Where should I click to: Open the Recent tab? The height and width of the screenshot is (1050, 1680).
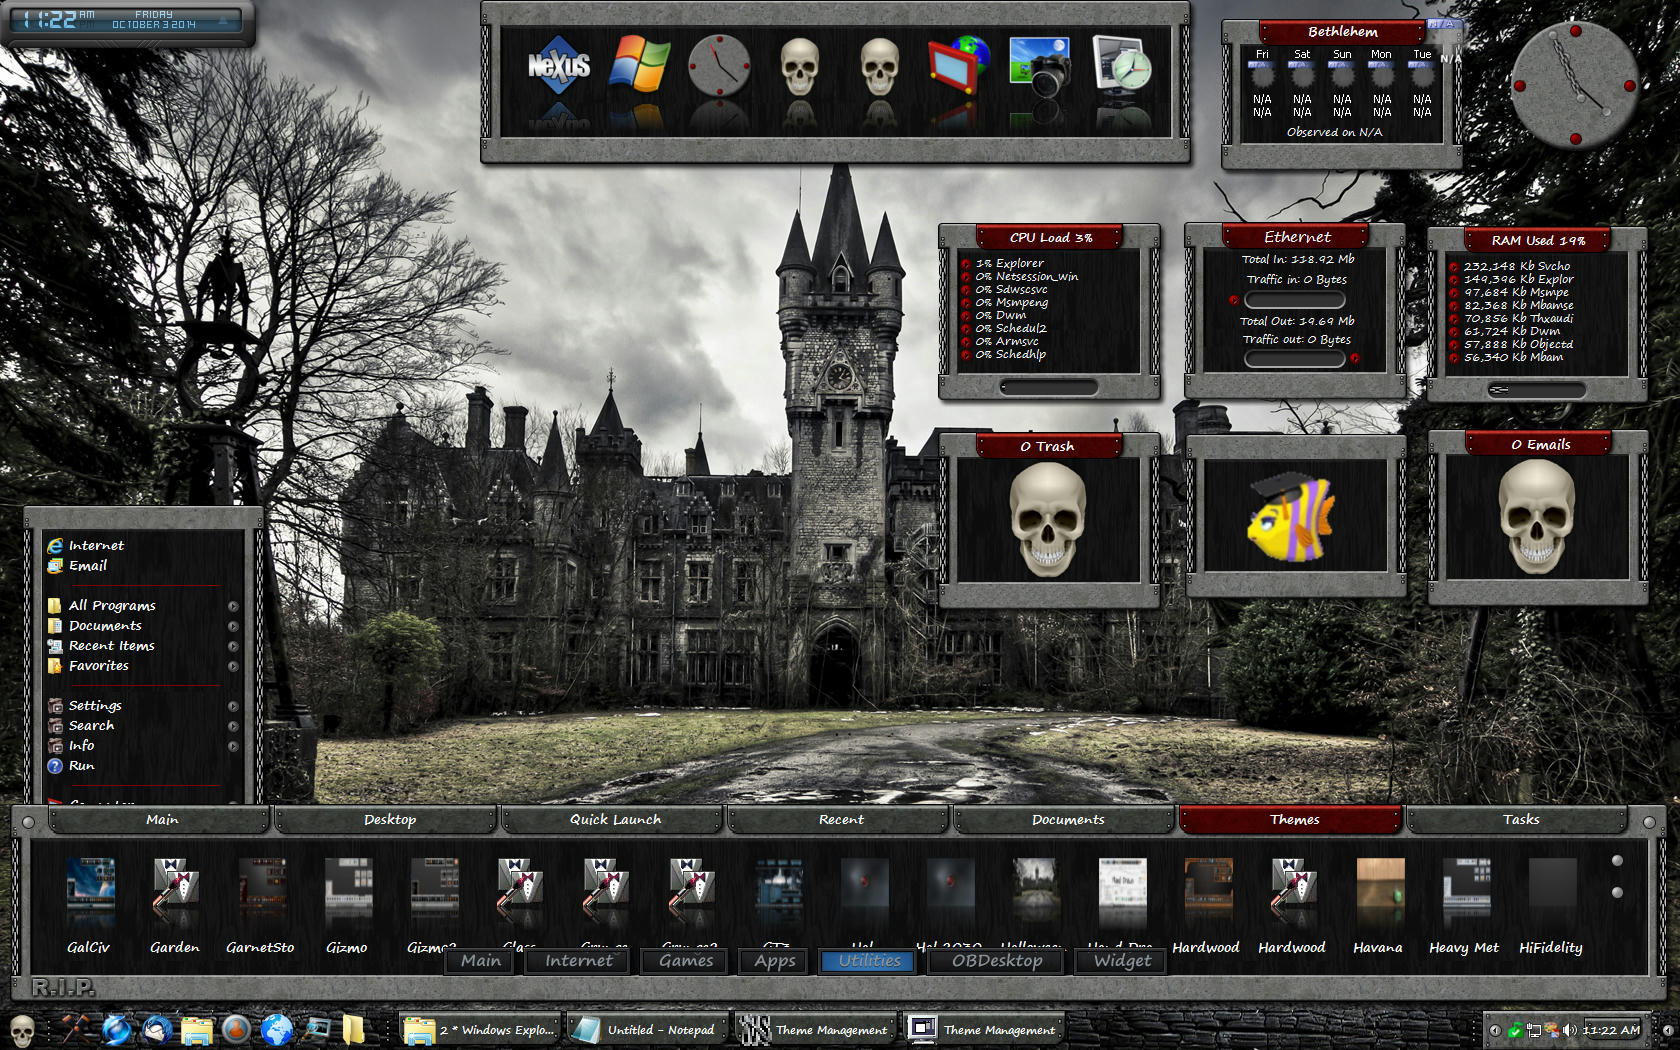point(840,819)
